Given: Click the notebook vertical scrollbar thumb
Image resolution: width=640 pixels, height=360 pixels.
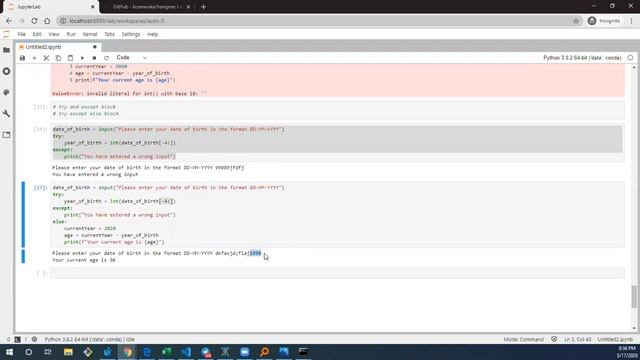Looking at the screenshot, I should click(634, 297).
